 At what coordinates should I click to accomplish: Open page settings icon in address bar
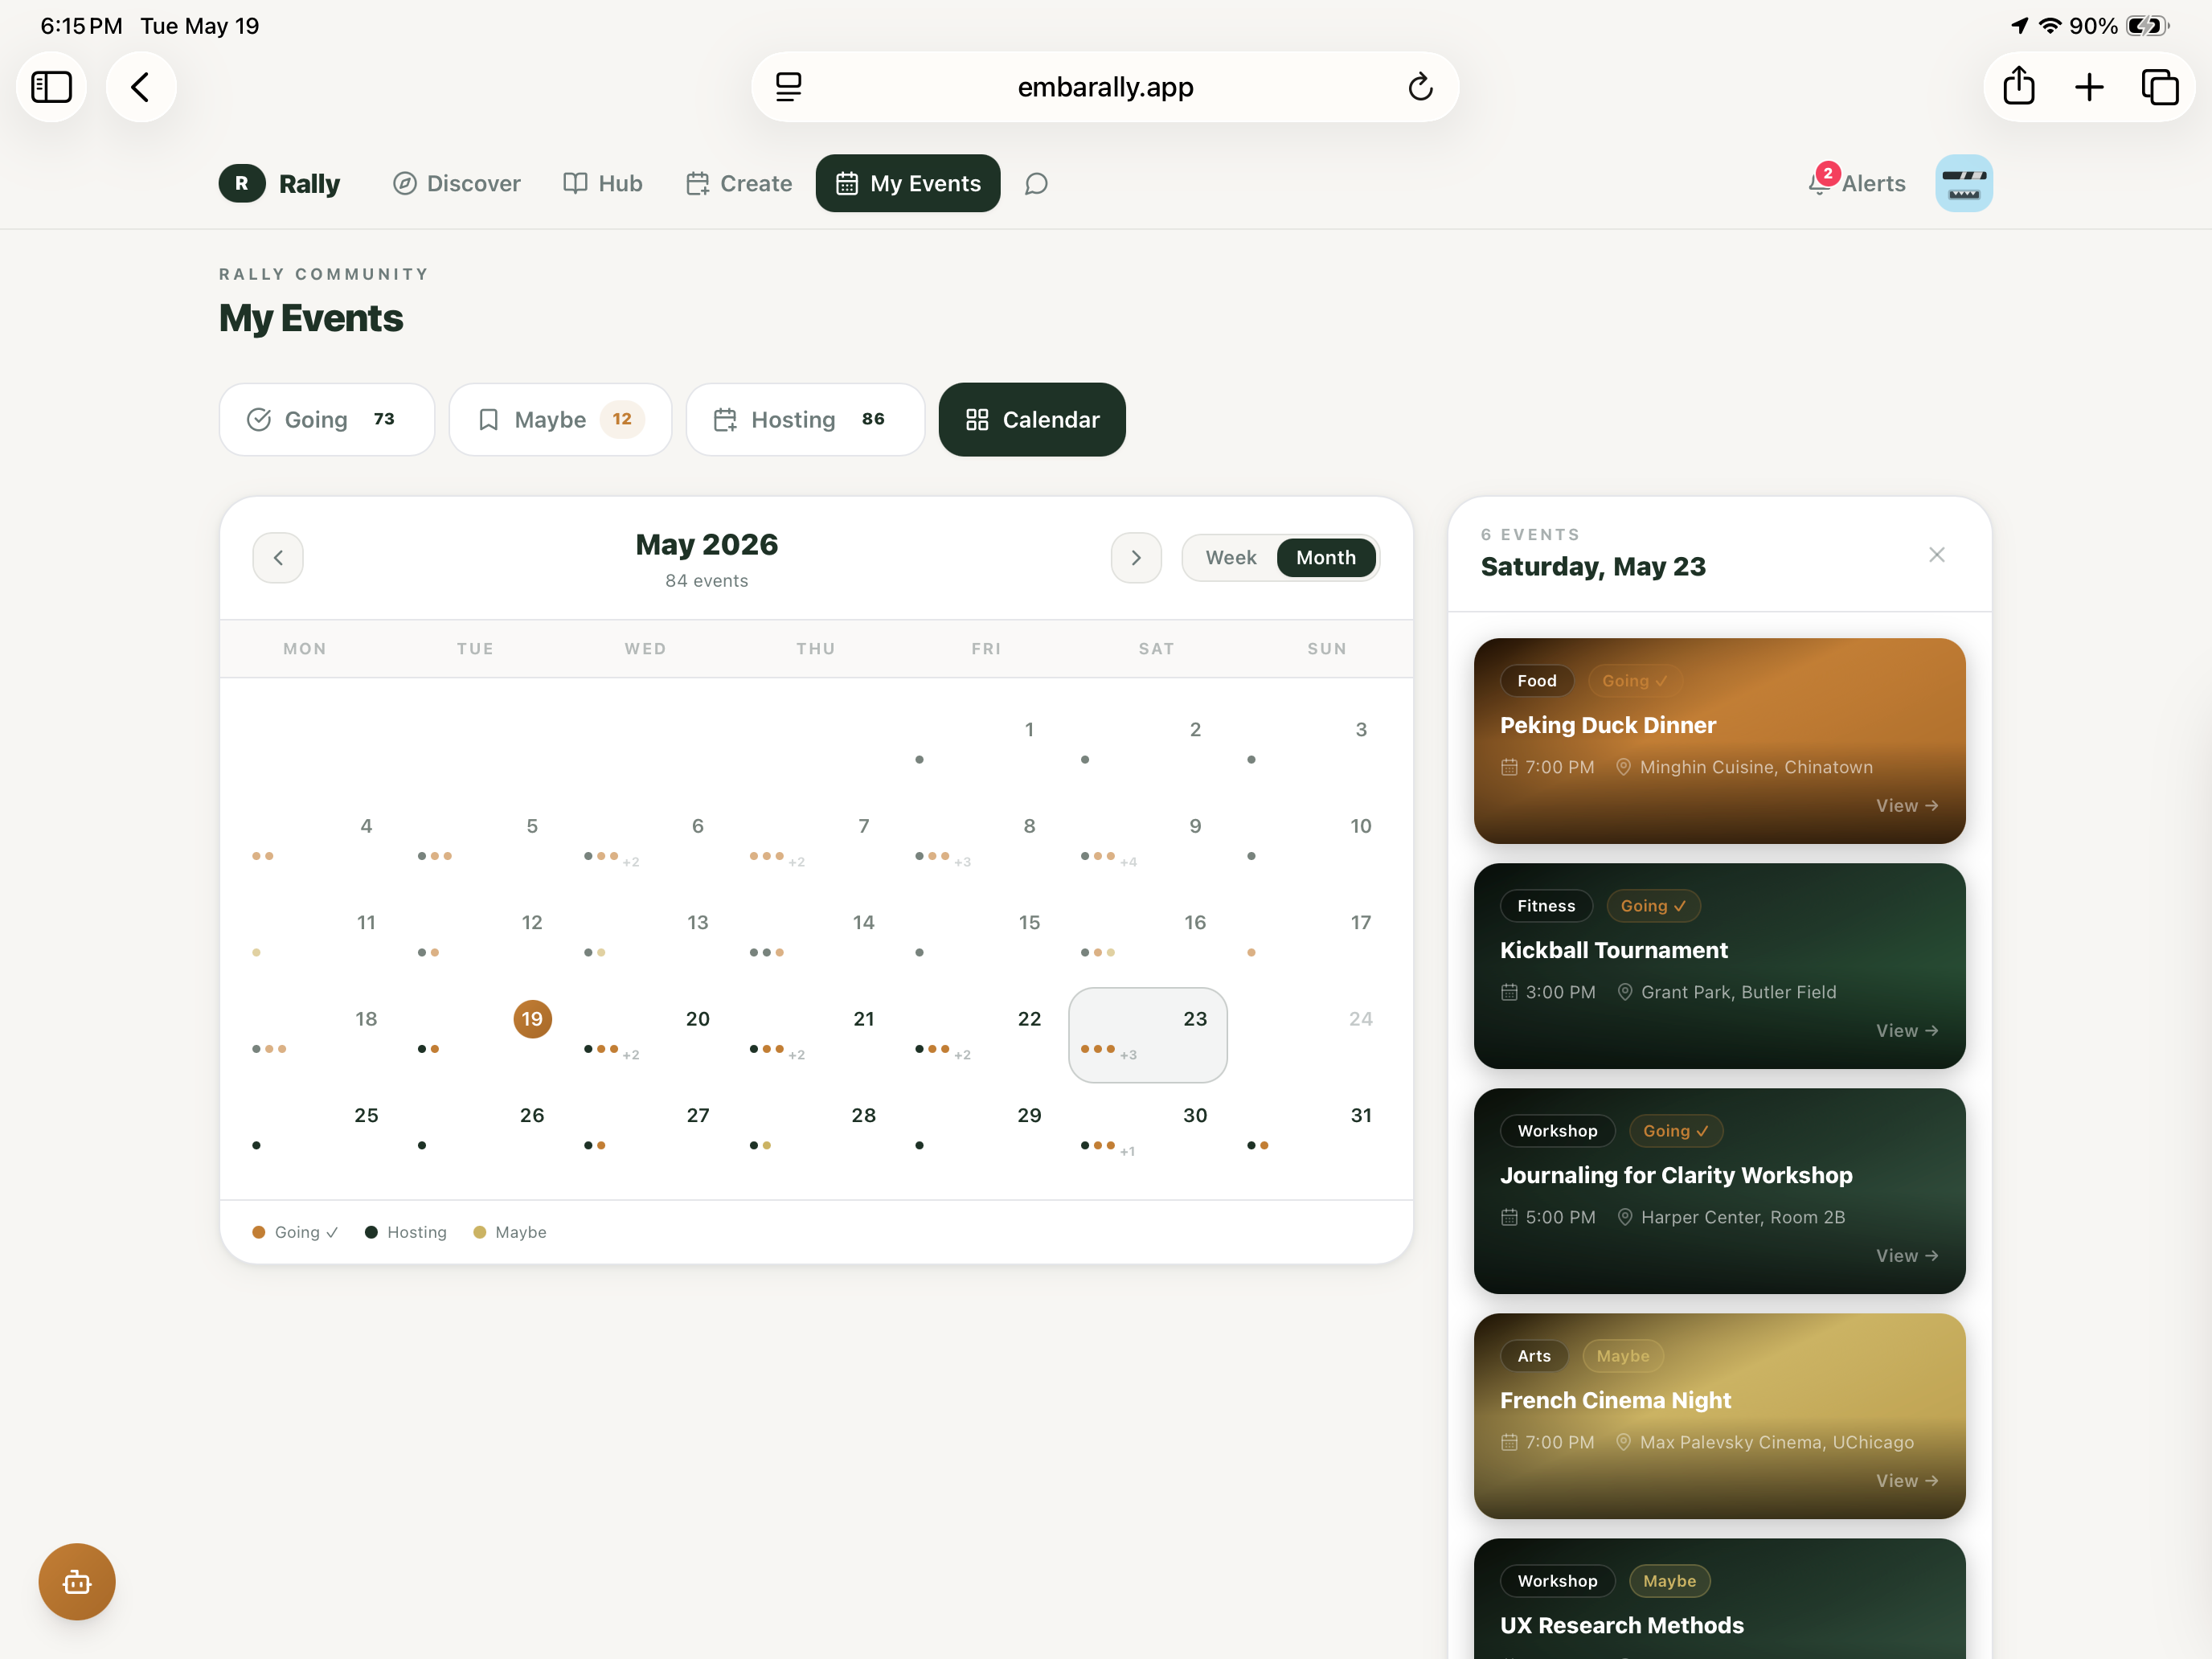pyautogui.click(x=788, y=87)
